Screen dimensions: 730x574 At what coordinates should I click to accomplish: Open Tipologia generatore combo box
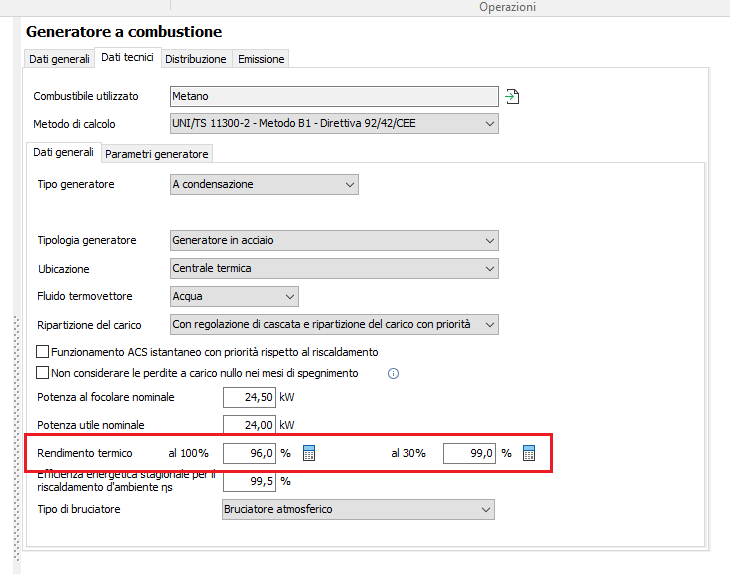coord(334,240)
